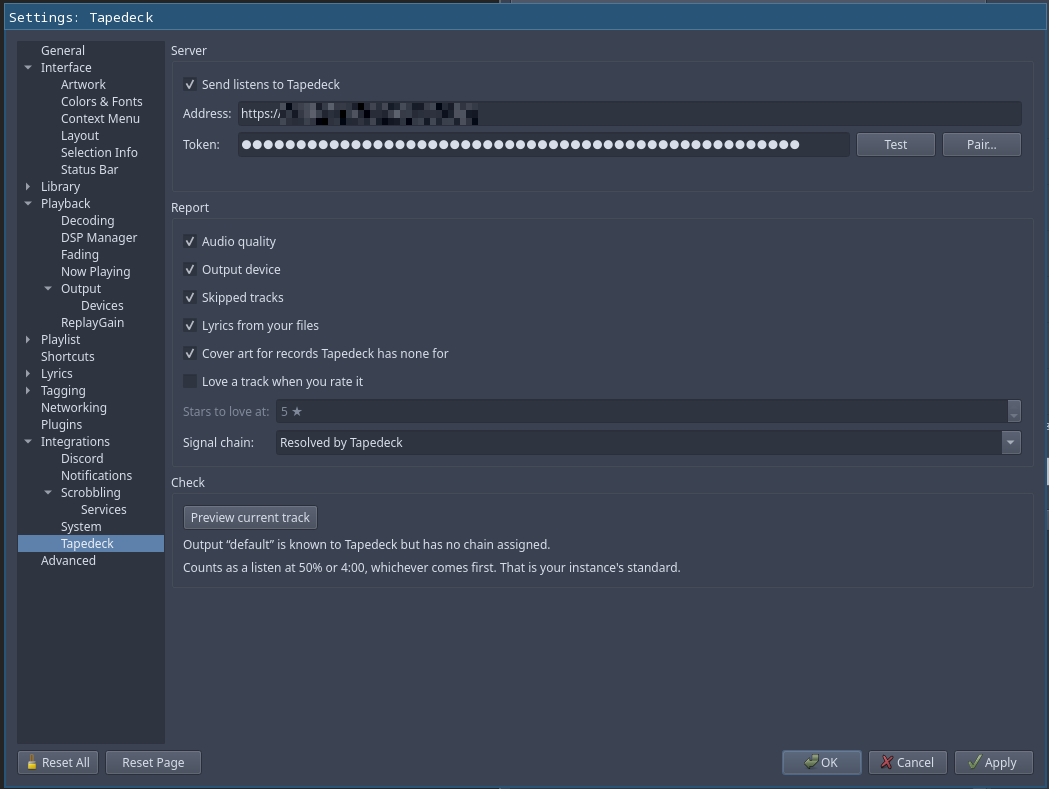Click the Library tree label

(x=60, y=187)
